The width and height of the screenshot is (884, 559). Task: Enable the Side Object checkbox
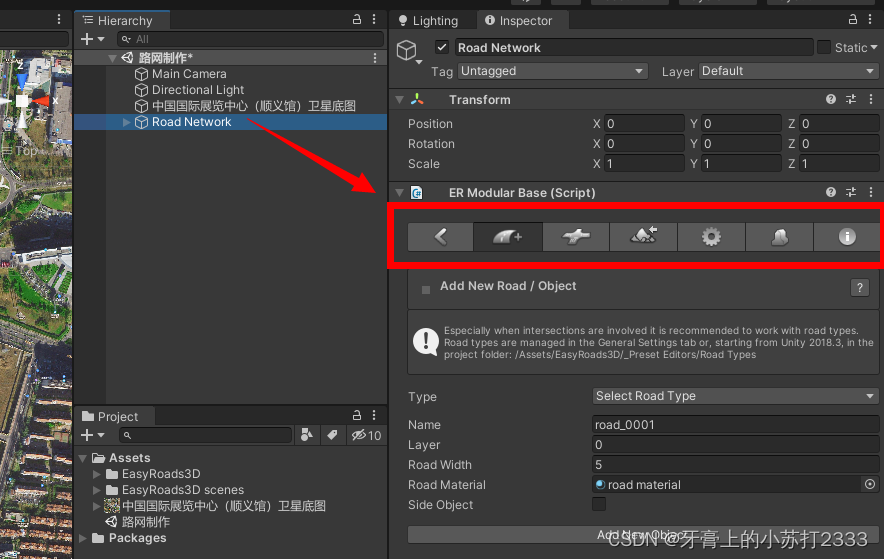(x=599, y=504)
